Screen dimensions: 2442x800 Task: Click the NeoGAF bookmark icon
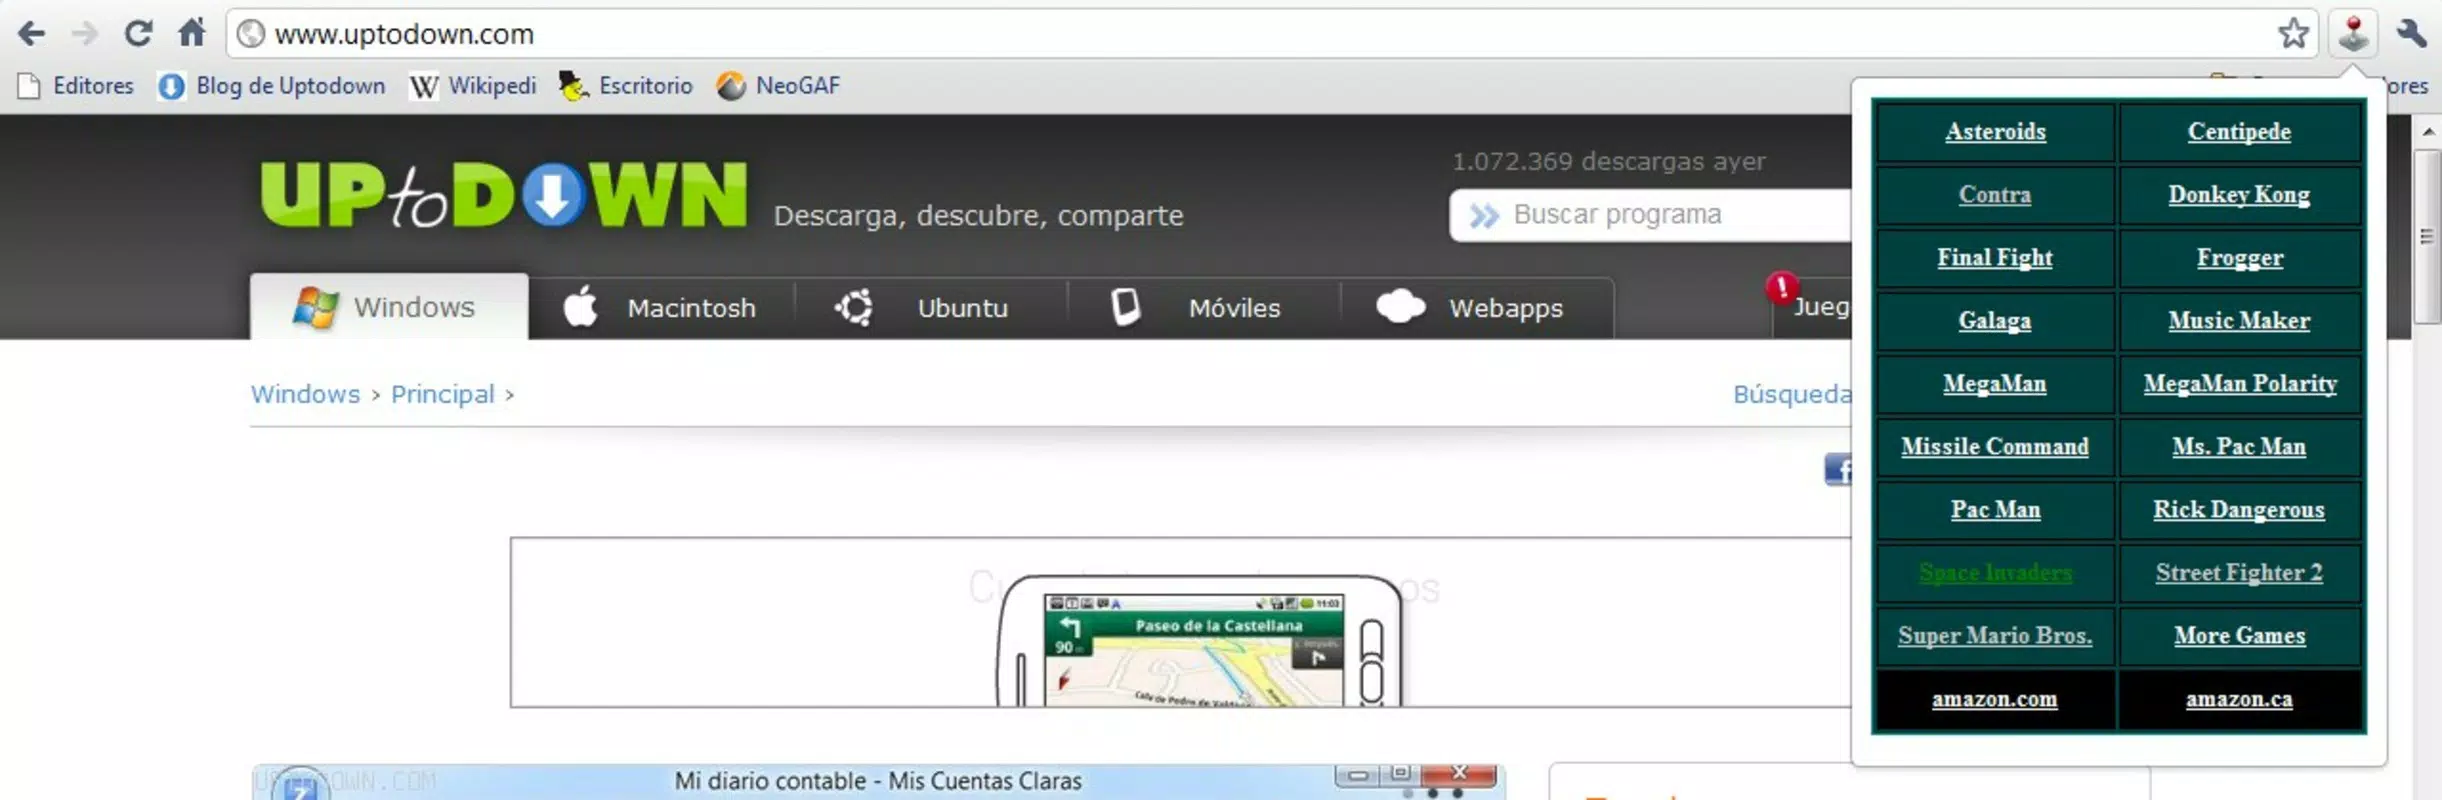click(731, 86)
